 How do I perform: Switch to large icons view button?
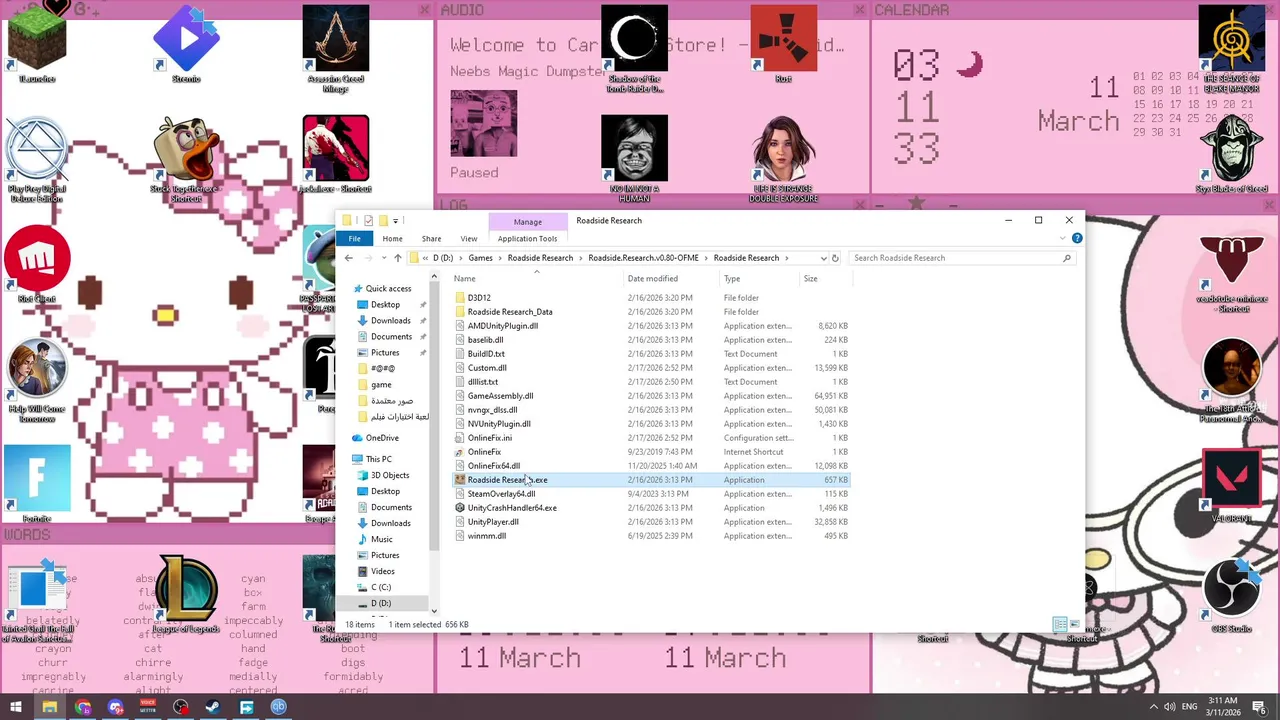[x=1075, y=625]
